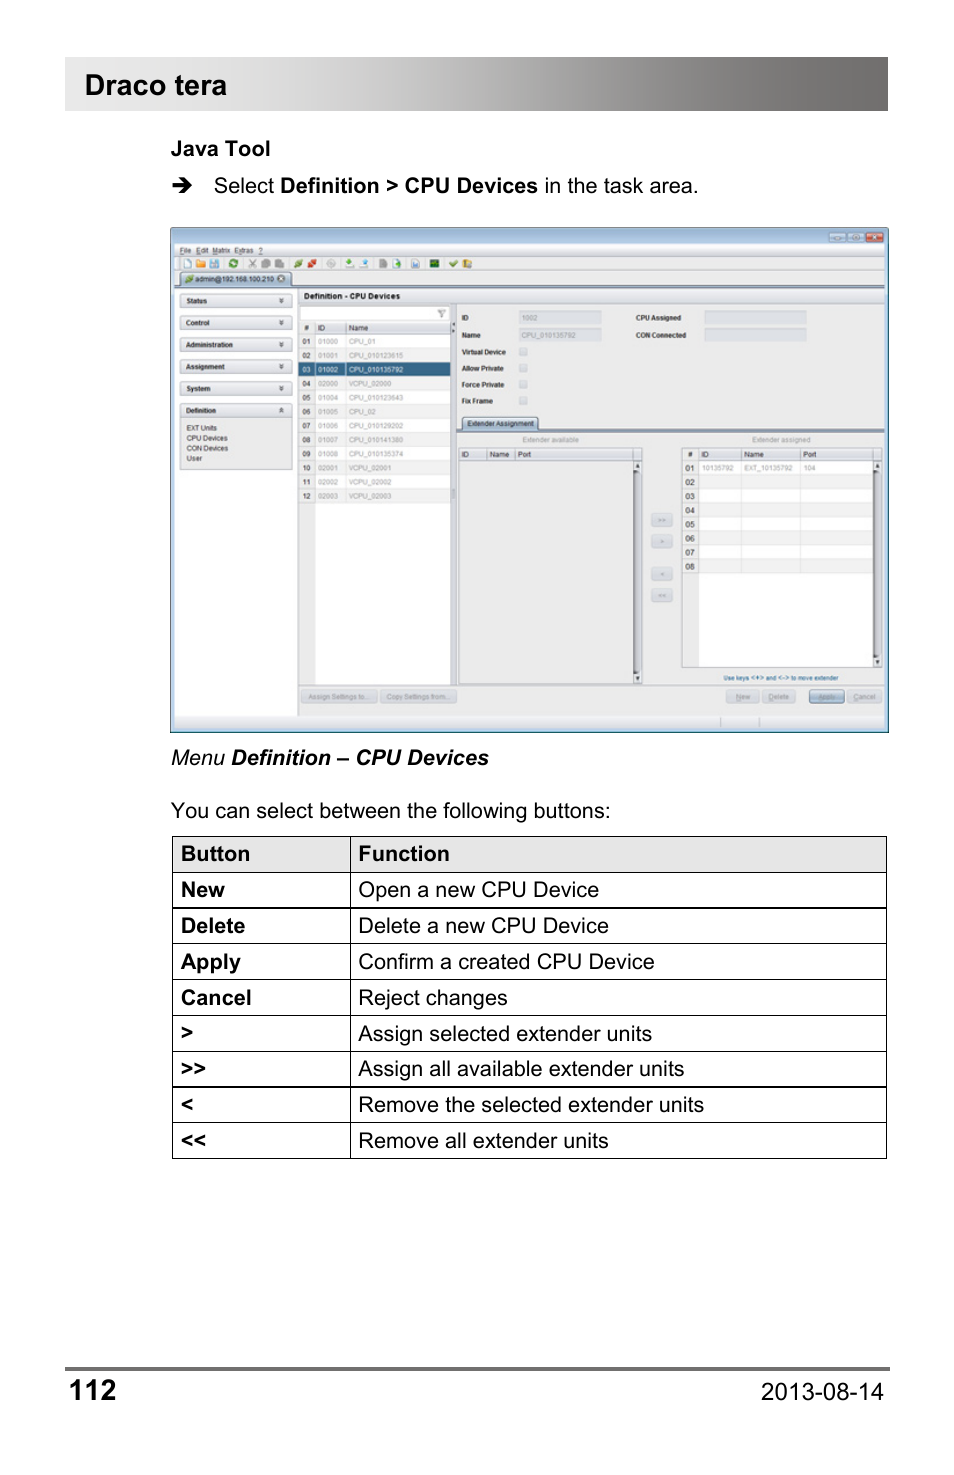Select the highlighted CPU_010135792 row
The image size is (954, 1475).
coord(375,369)
